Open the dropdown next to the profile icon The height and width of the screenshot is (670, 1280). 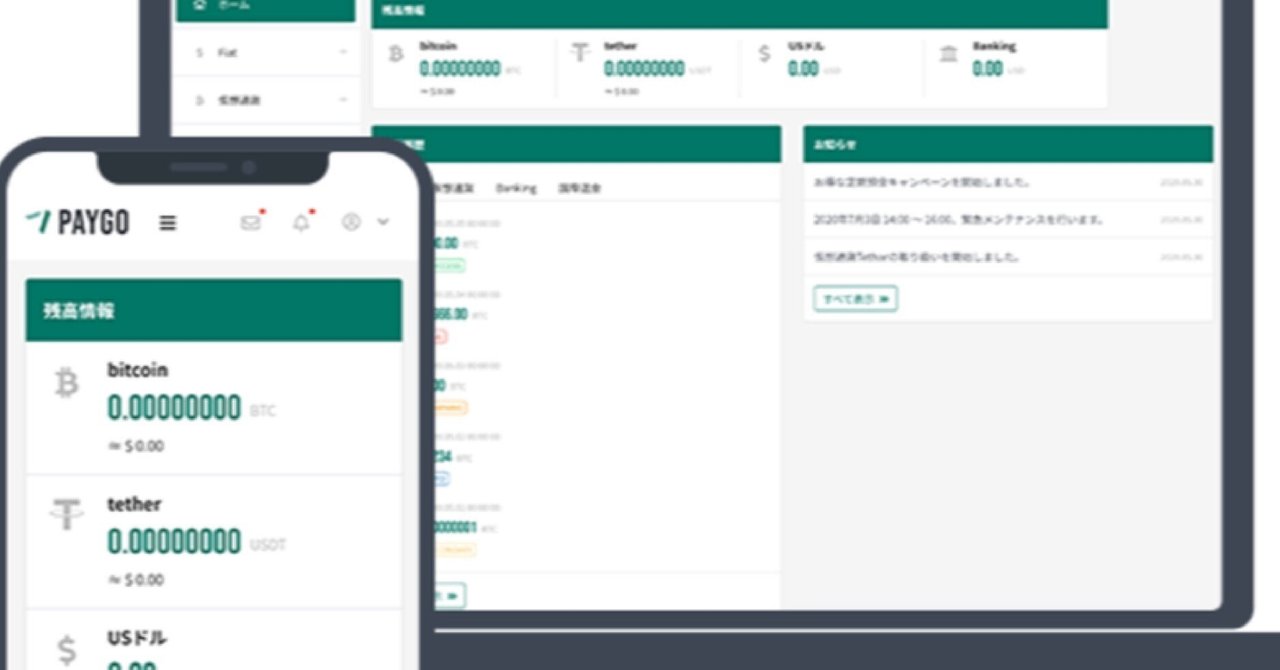(x=381, y=224)
